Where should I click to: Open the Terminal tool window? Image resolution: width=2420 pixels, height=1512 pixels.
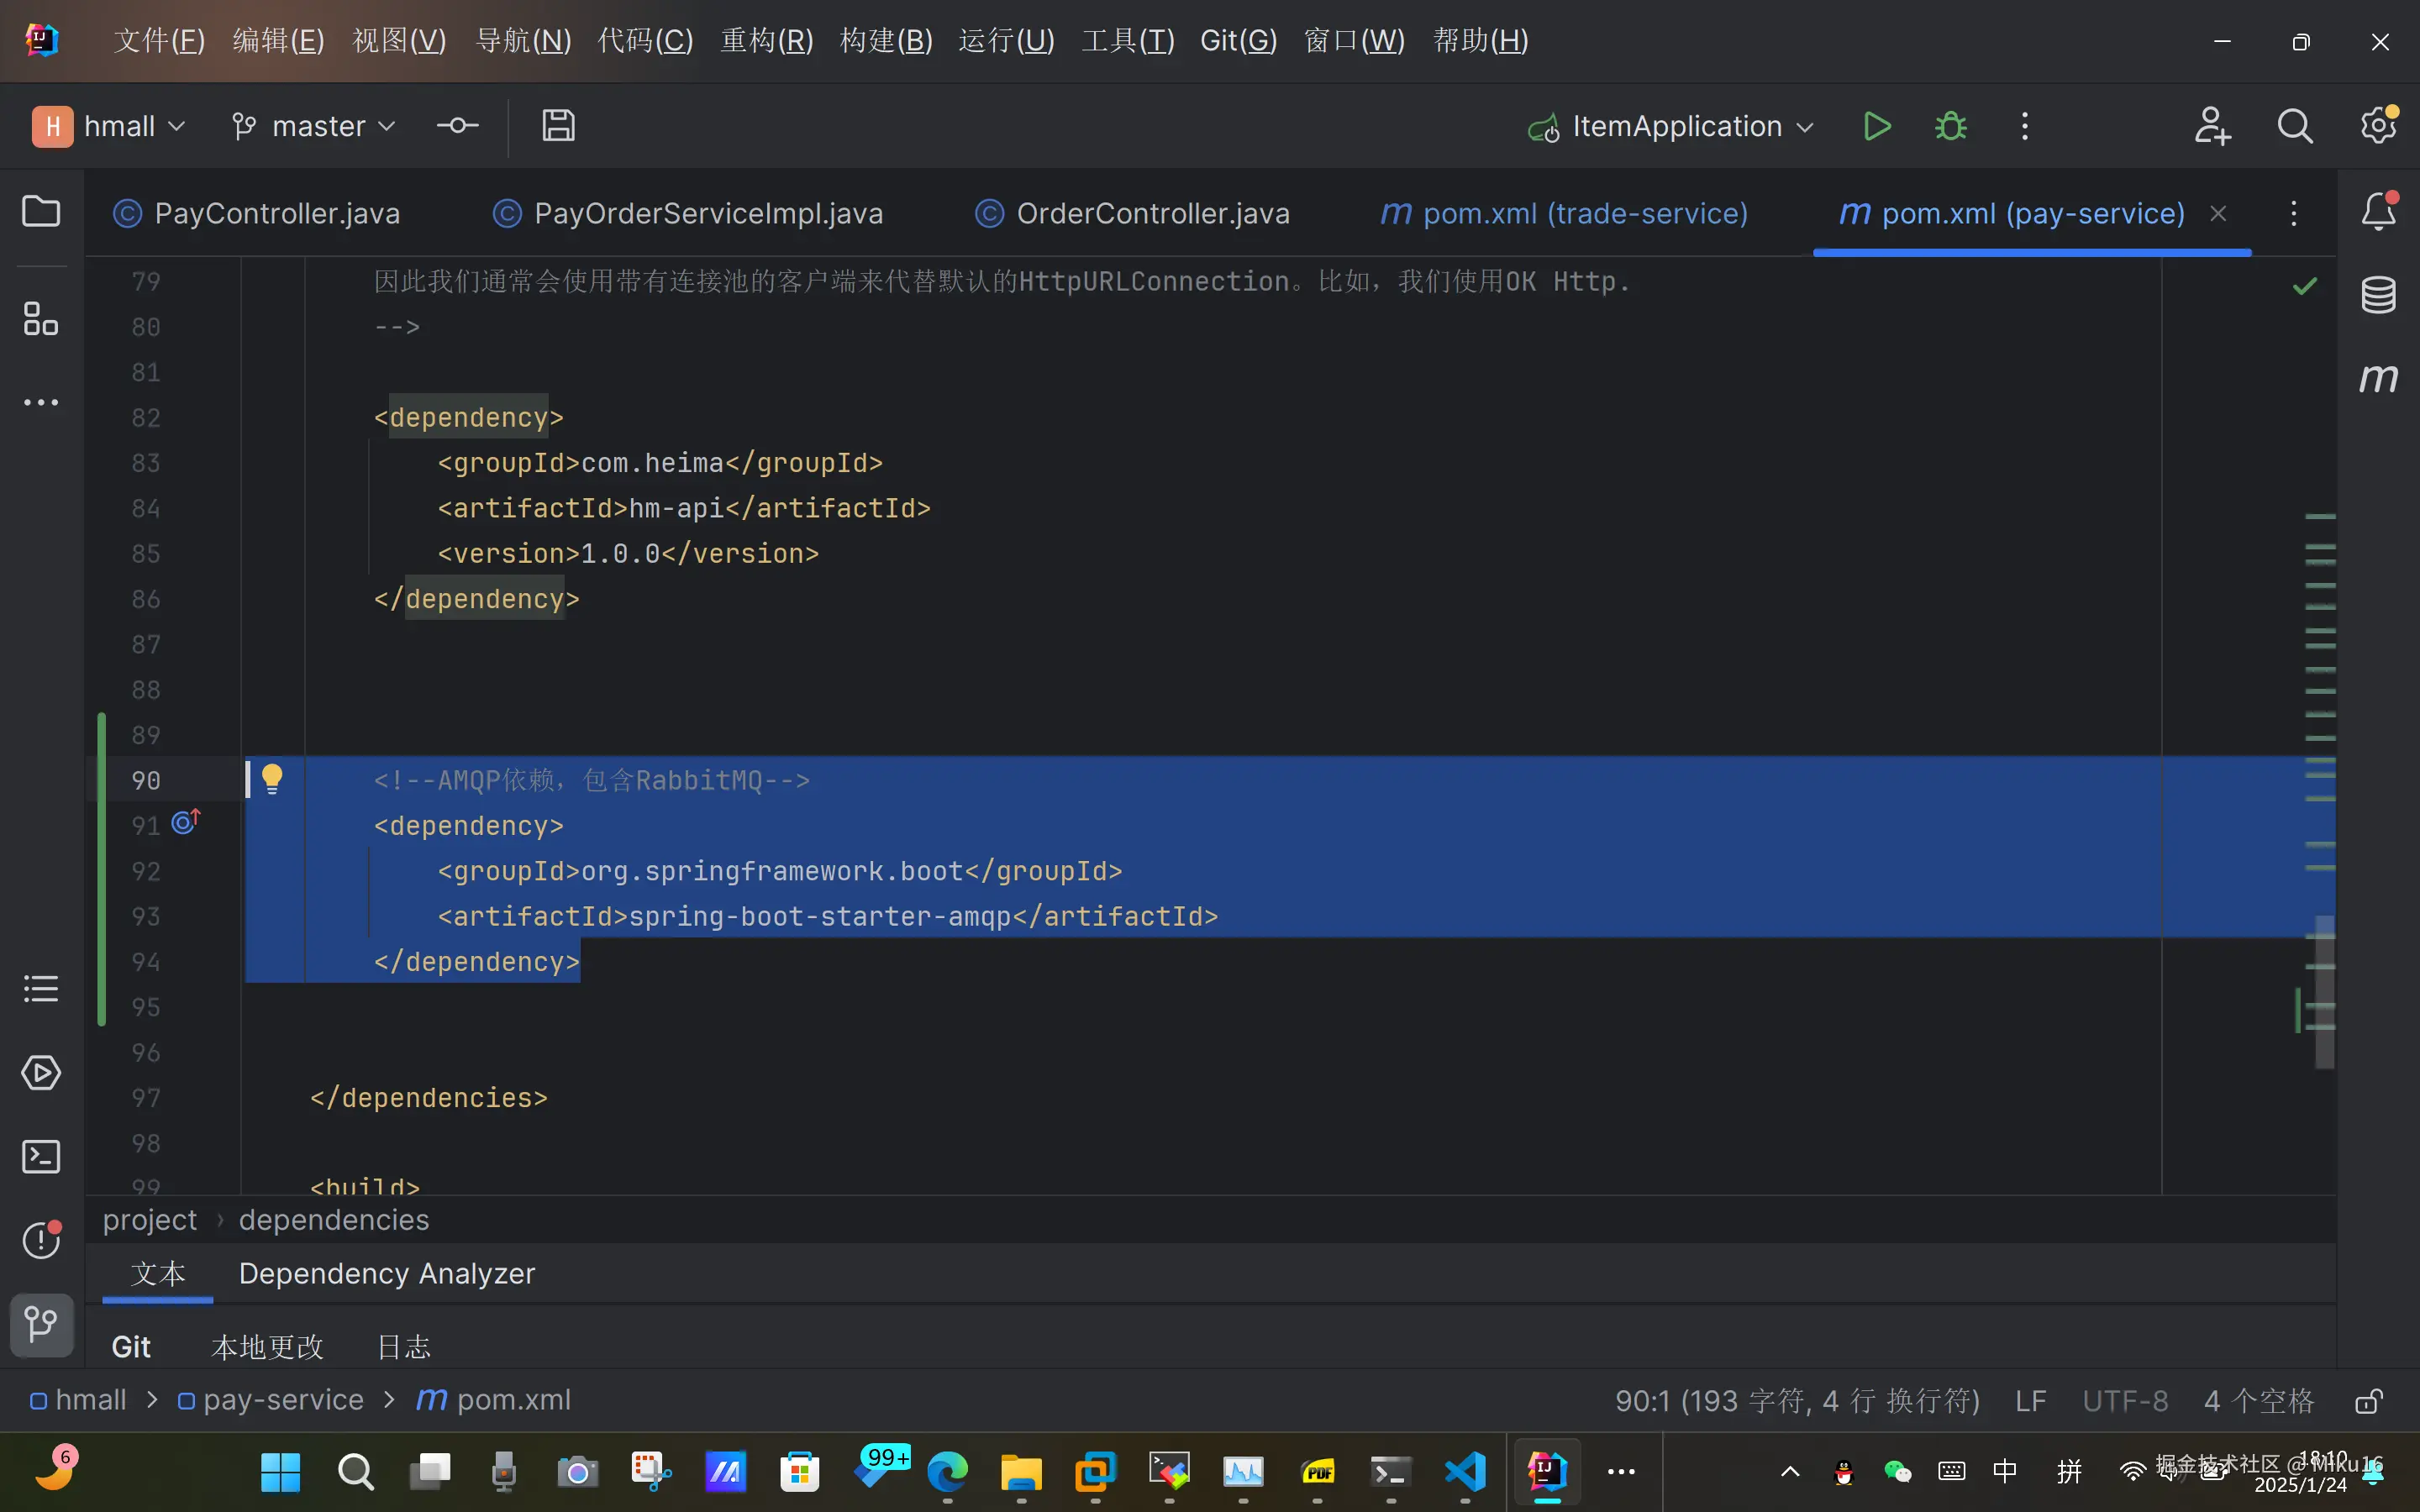[x=41, y=1157]
